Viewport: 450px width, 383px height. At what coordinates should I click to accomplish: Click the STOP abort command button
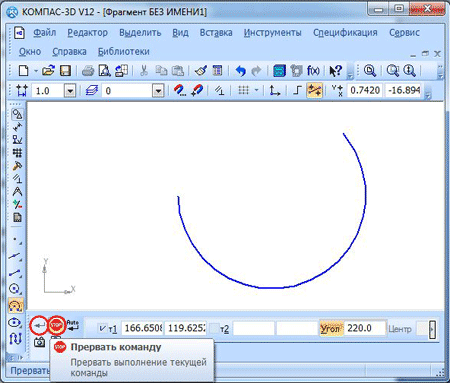click(x=57, y=325)
